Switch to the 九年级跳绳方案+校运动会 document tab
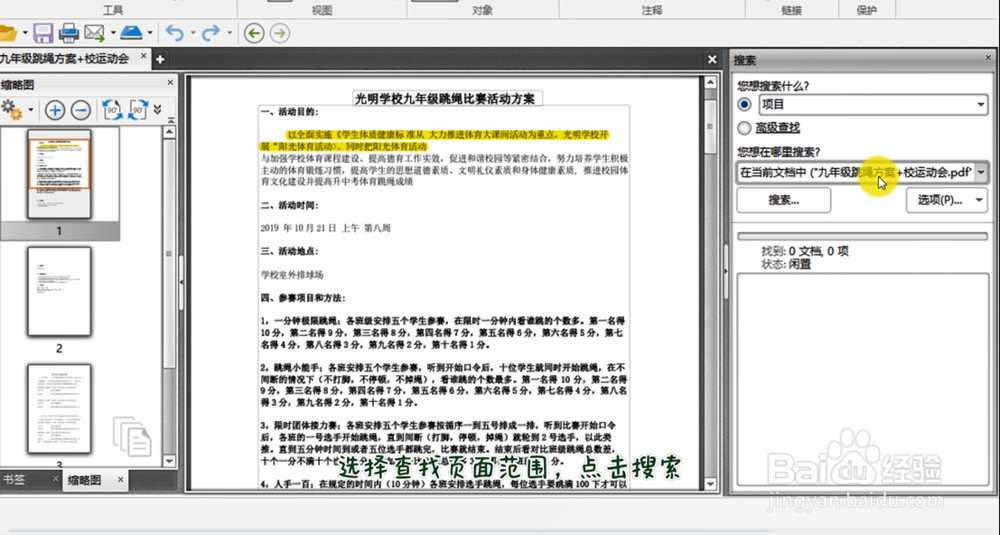 (x=64, y=59)
